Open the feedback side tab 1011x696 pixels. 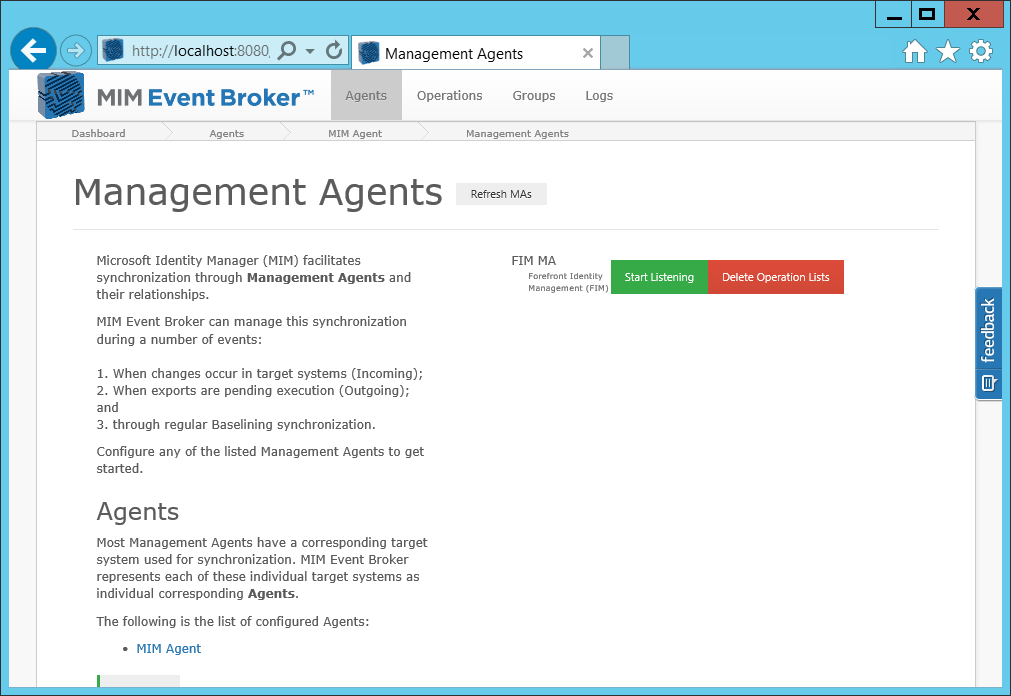point(988,343)
